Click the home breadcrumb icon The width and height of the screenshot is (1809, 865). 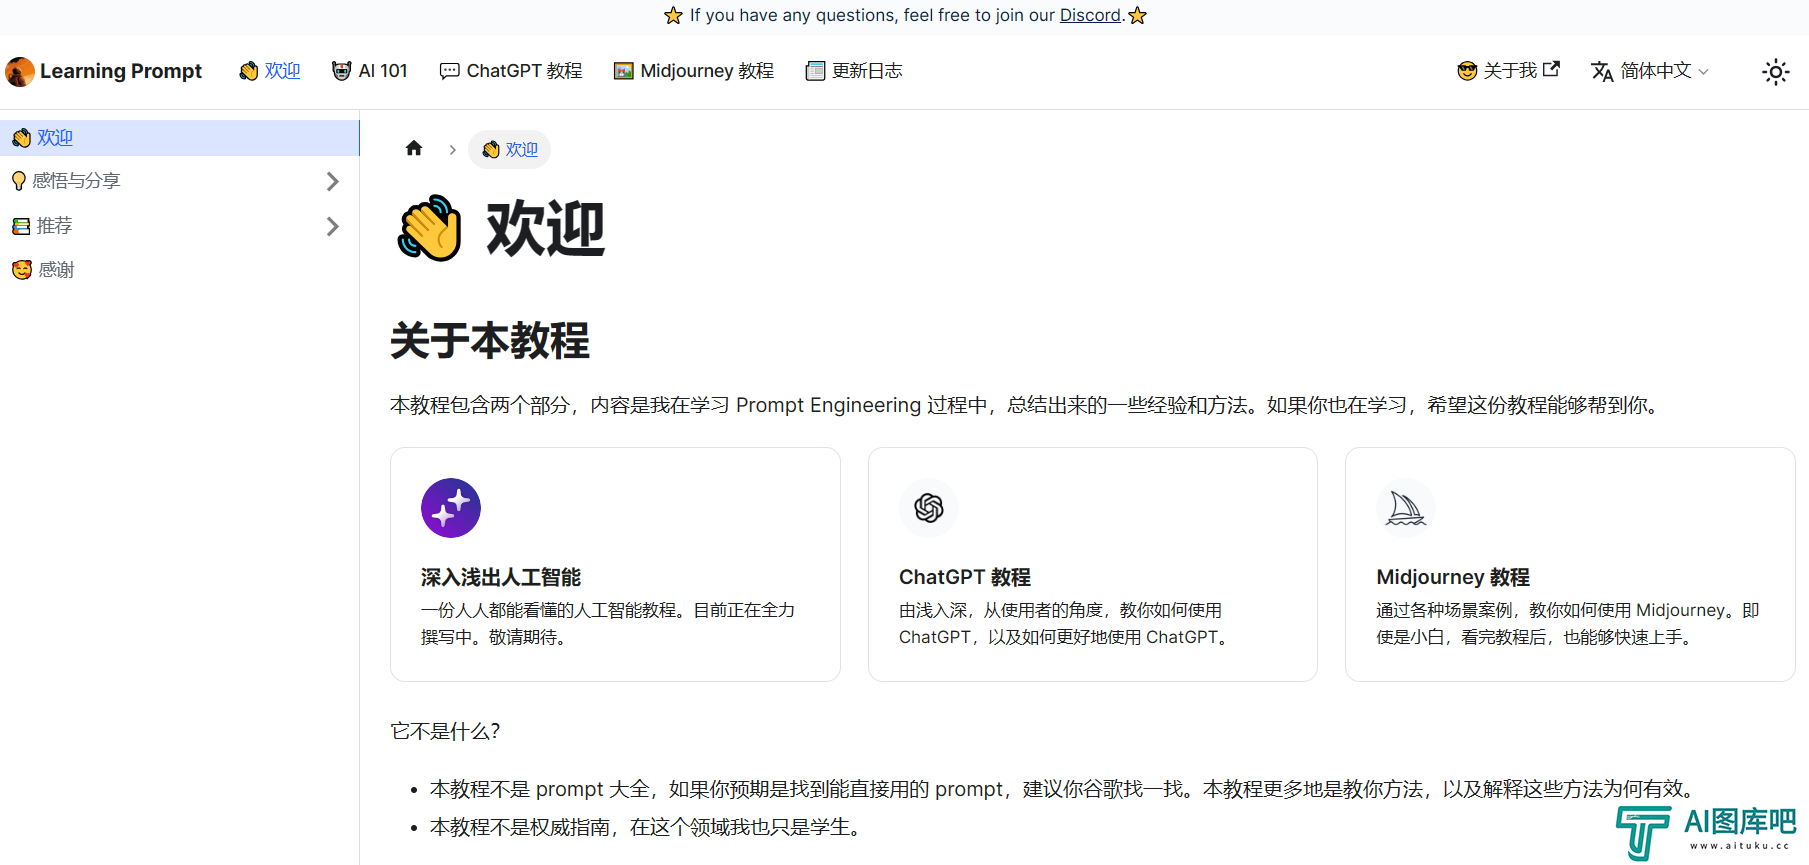414,149
